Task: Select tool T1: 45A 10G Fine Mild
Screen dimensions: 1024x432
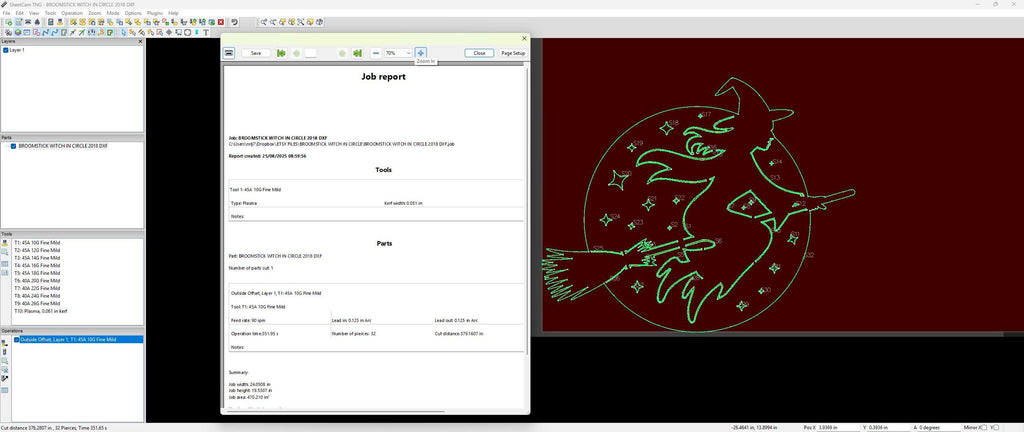Action: click(37, 242)
